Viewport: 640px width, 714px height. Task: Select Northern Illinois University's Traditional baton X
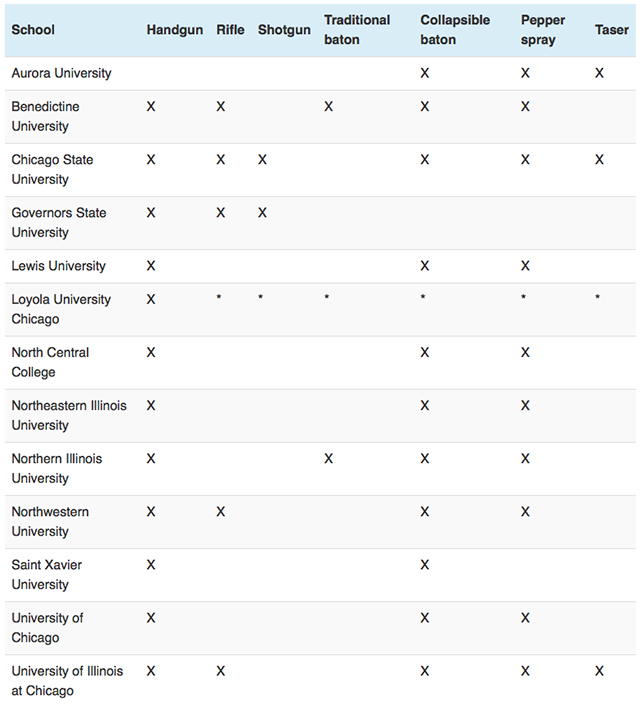point(329,458)
